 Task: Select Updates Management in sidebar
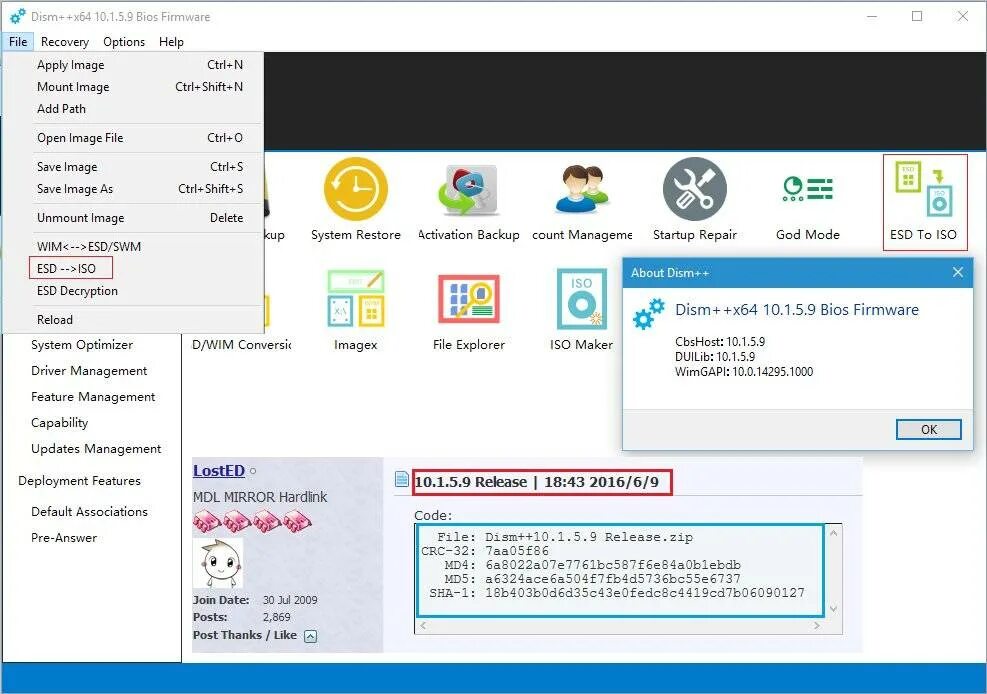point(96,449)
